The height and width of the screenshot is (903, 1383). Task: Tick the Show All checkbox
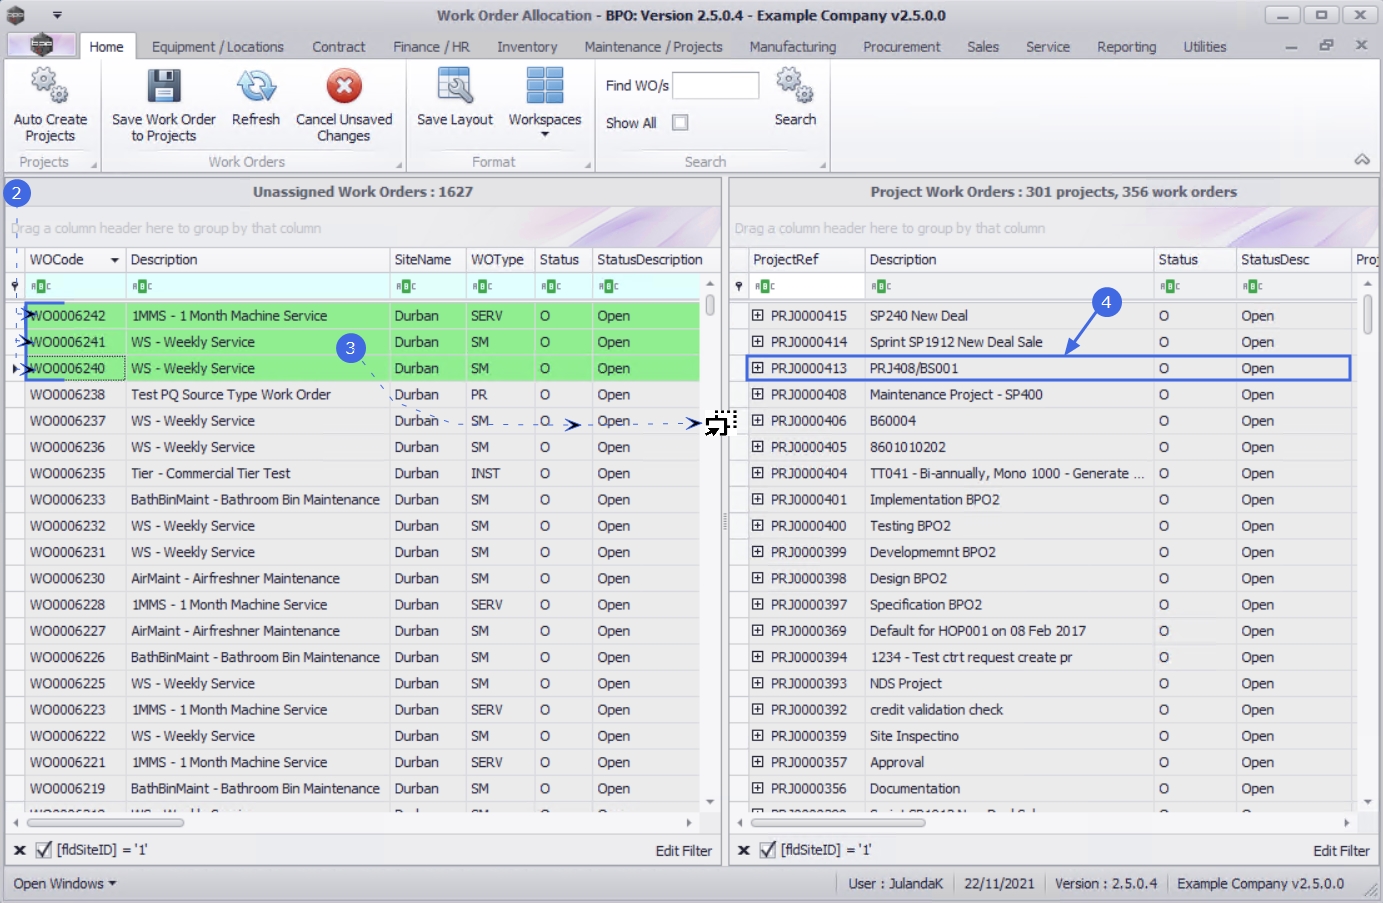pos(680,123)
